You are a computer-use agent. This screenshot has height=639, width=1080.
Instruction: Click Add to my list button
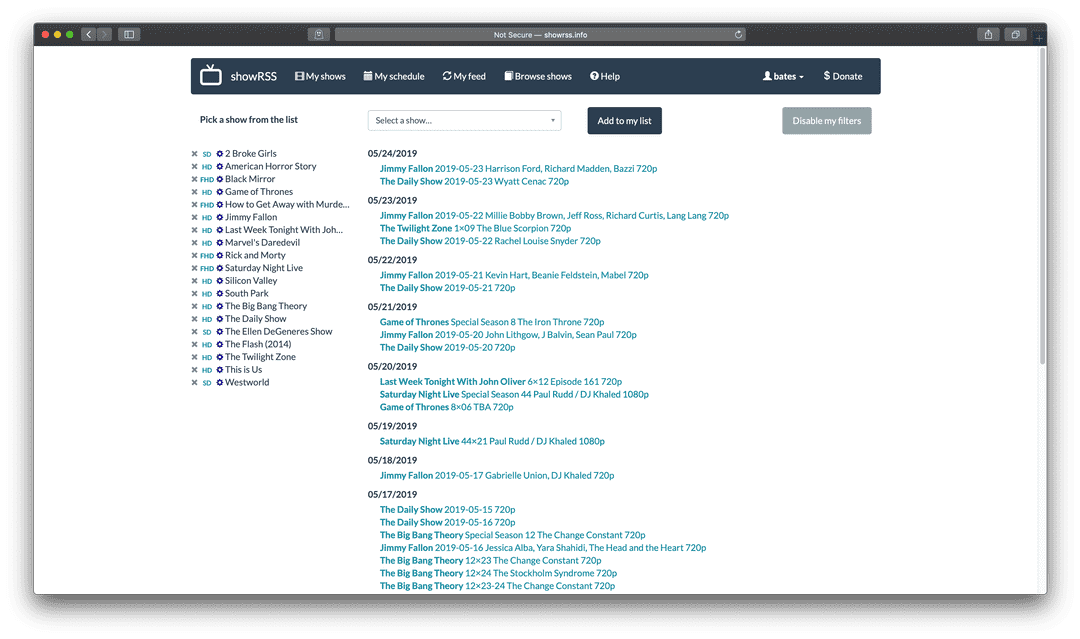pyautogui.click(x=624, y=121)
